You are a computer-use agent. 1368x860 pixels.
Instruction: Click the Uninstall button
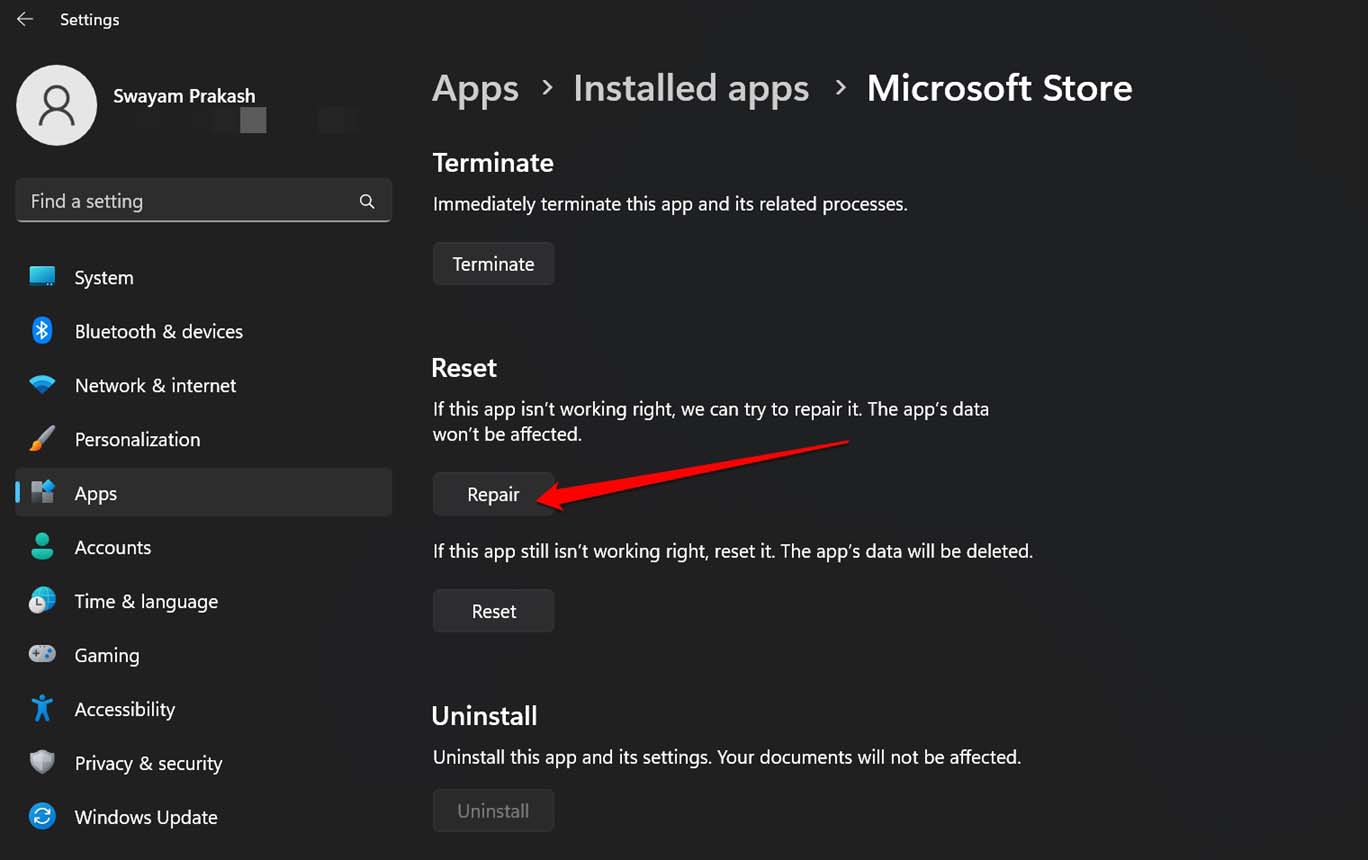click(493, 811)
